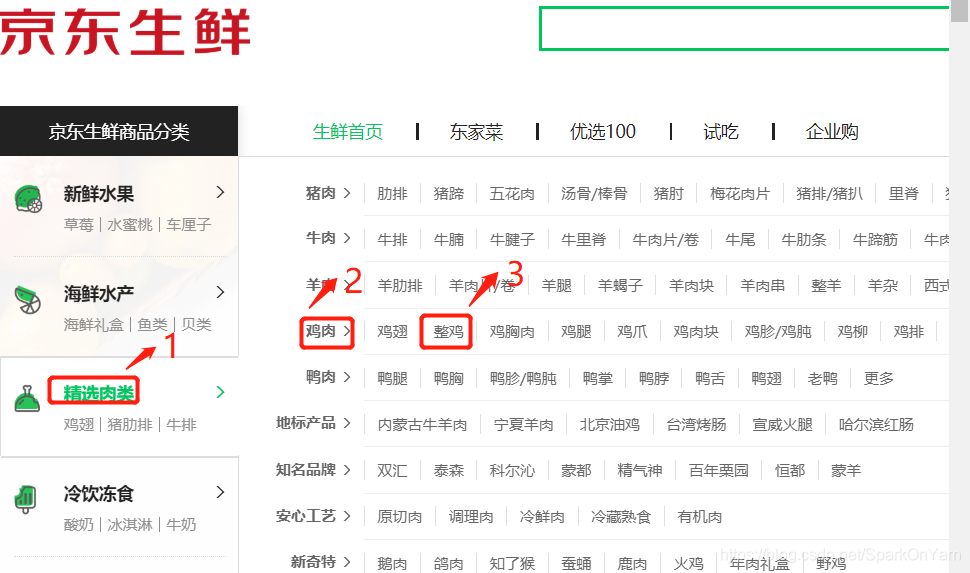
Task: Switch to the 生鲜首页 tab
Action: pos(348,131)
